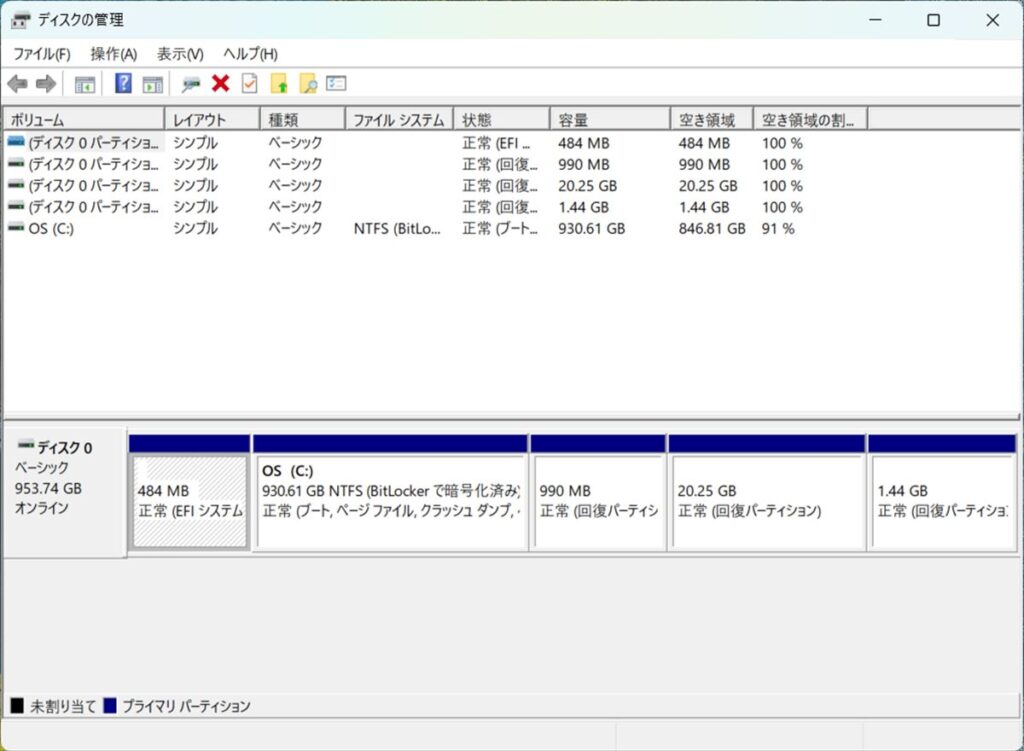Click the magnifier search toolbar icon
The image size is (1024, 751).
pos(308,84)
